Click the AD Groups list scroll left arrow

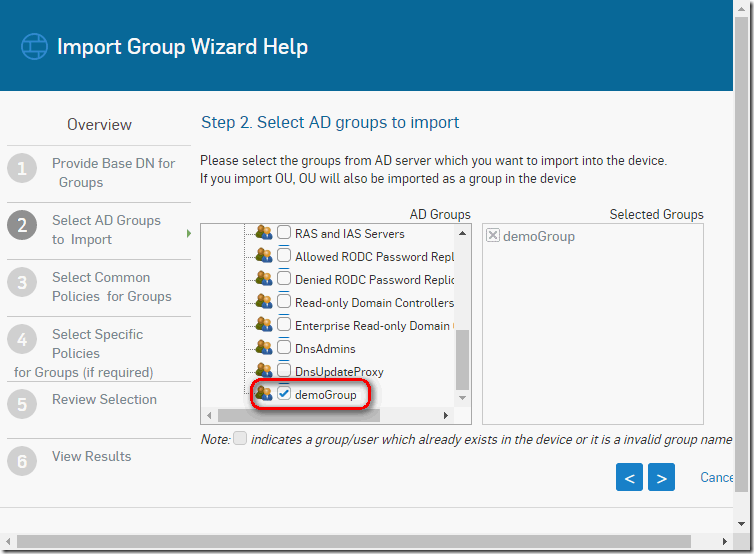coord(209,415)
